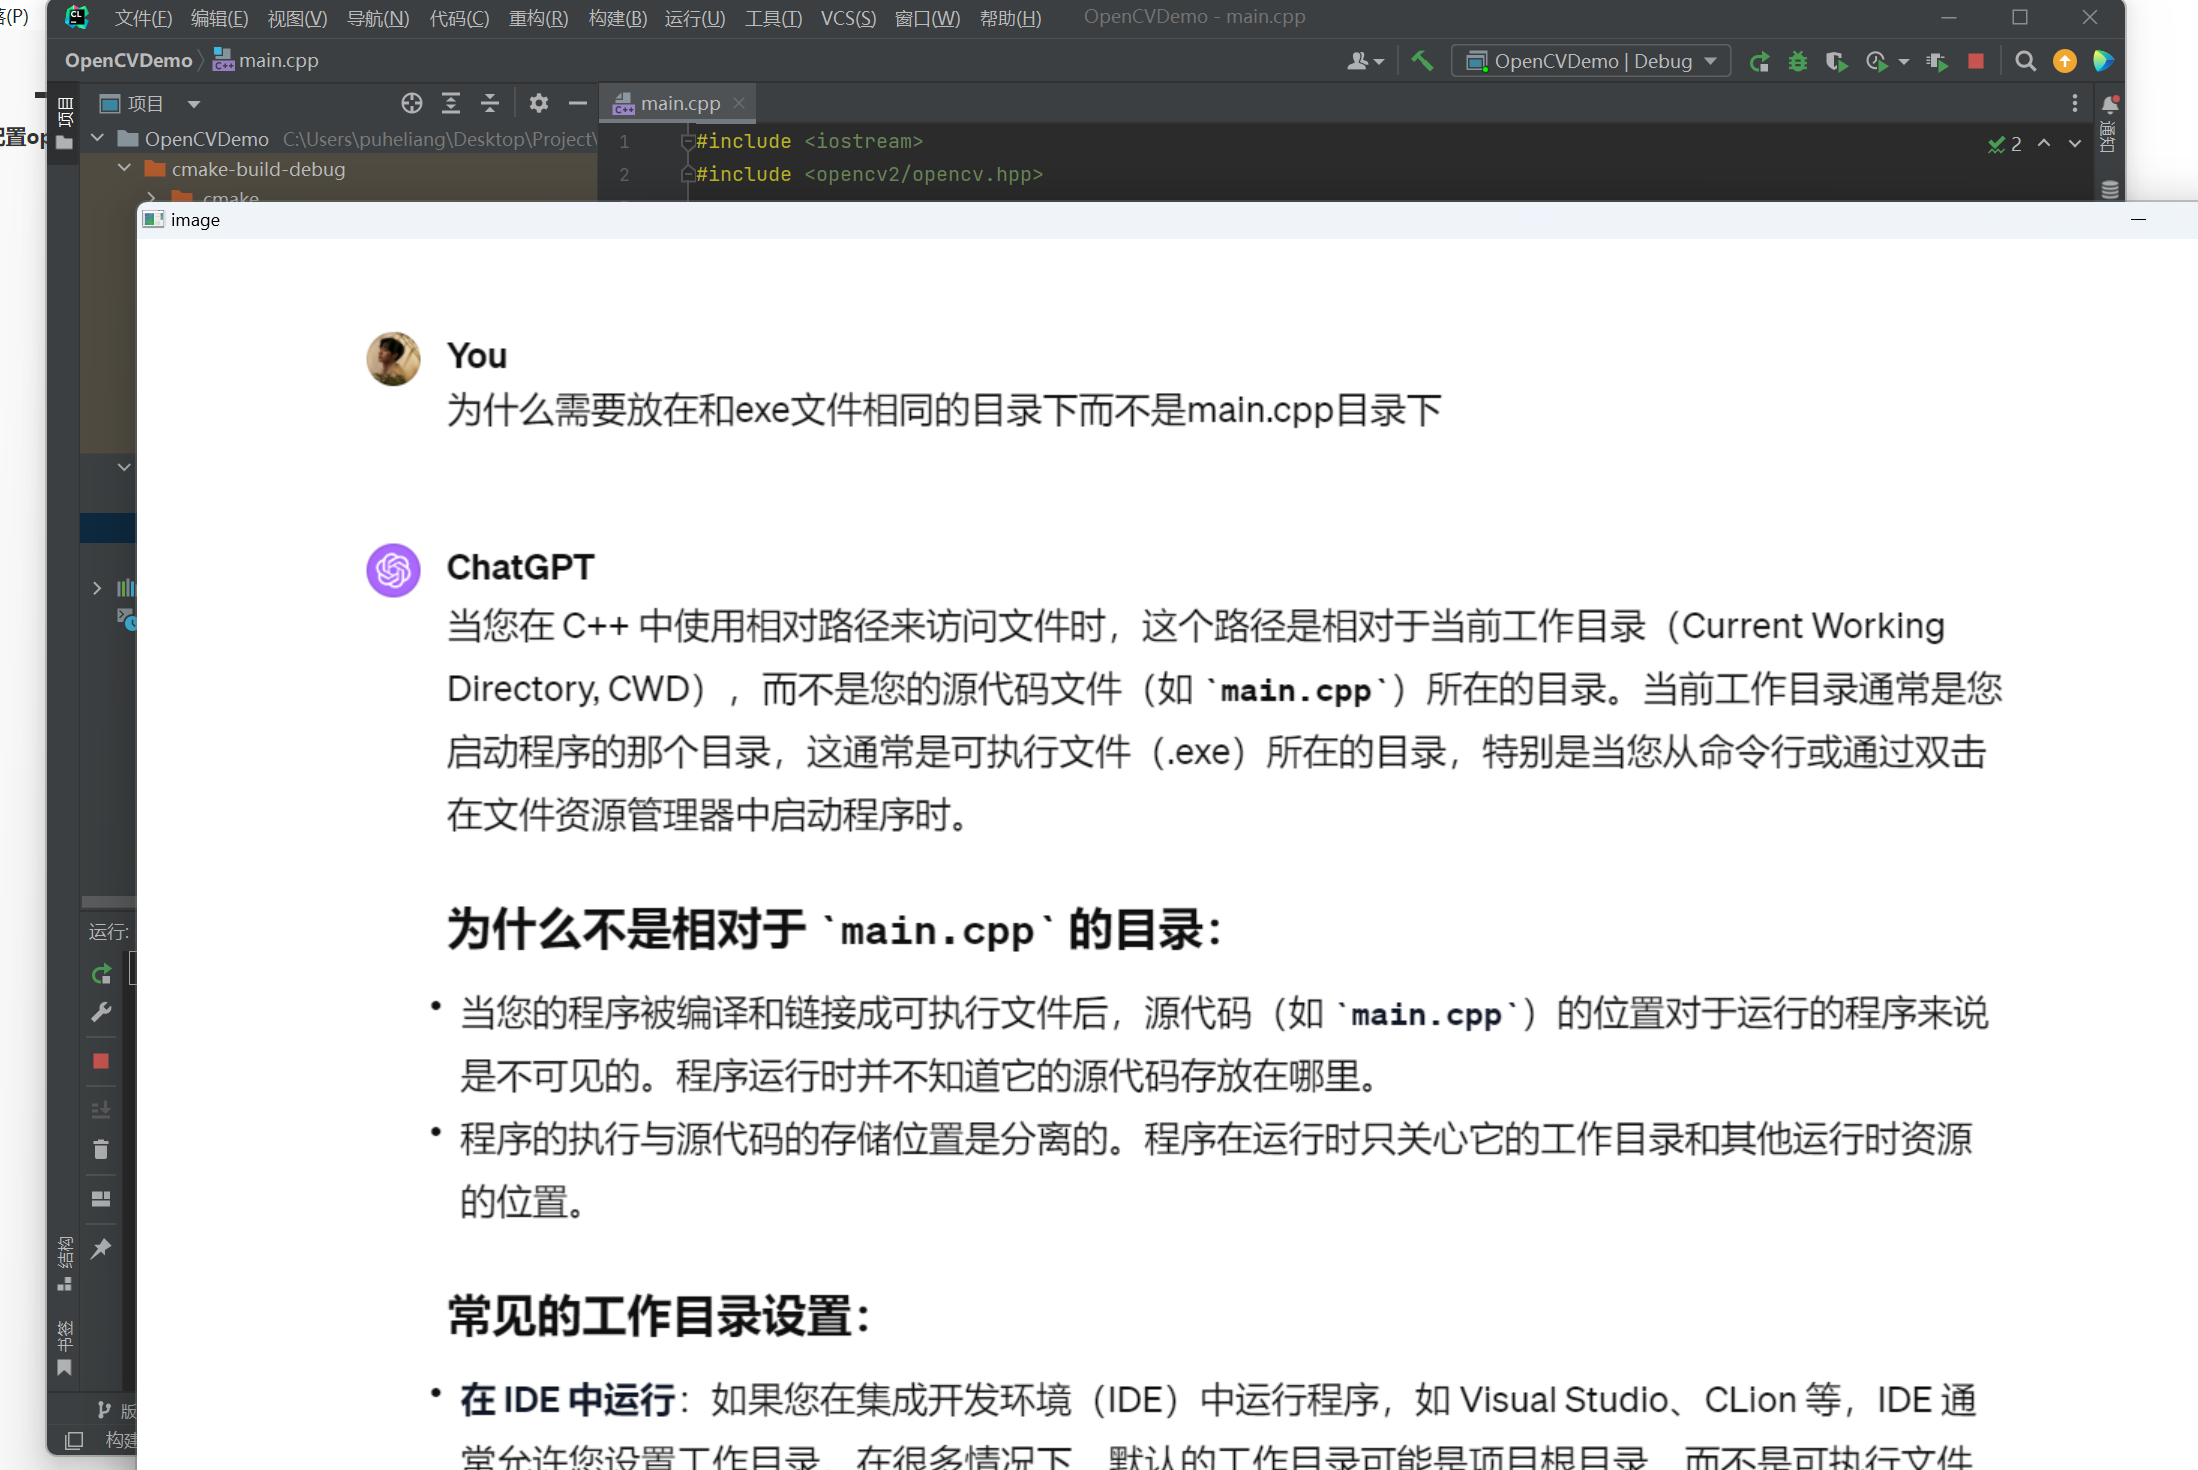Open the 文件(F) menu

(143, 18)
